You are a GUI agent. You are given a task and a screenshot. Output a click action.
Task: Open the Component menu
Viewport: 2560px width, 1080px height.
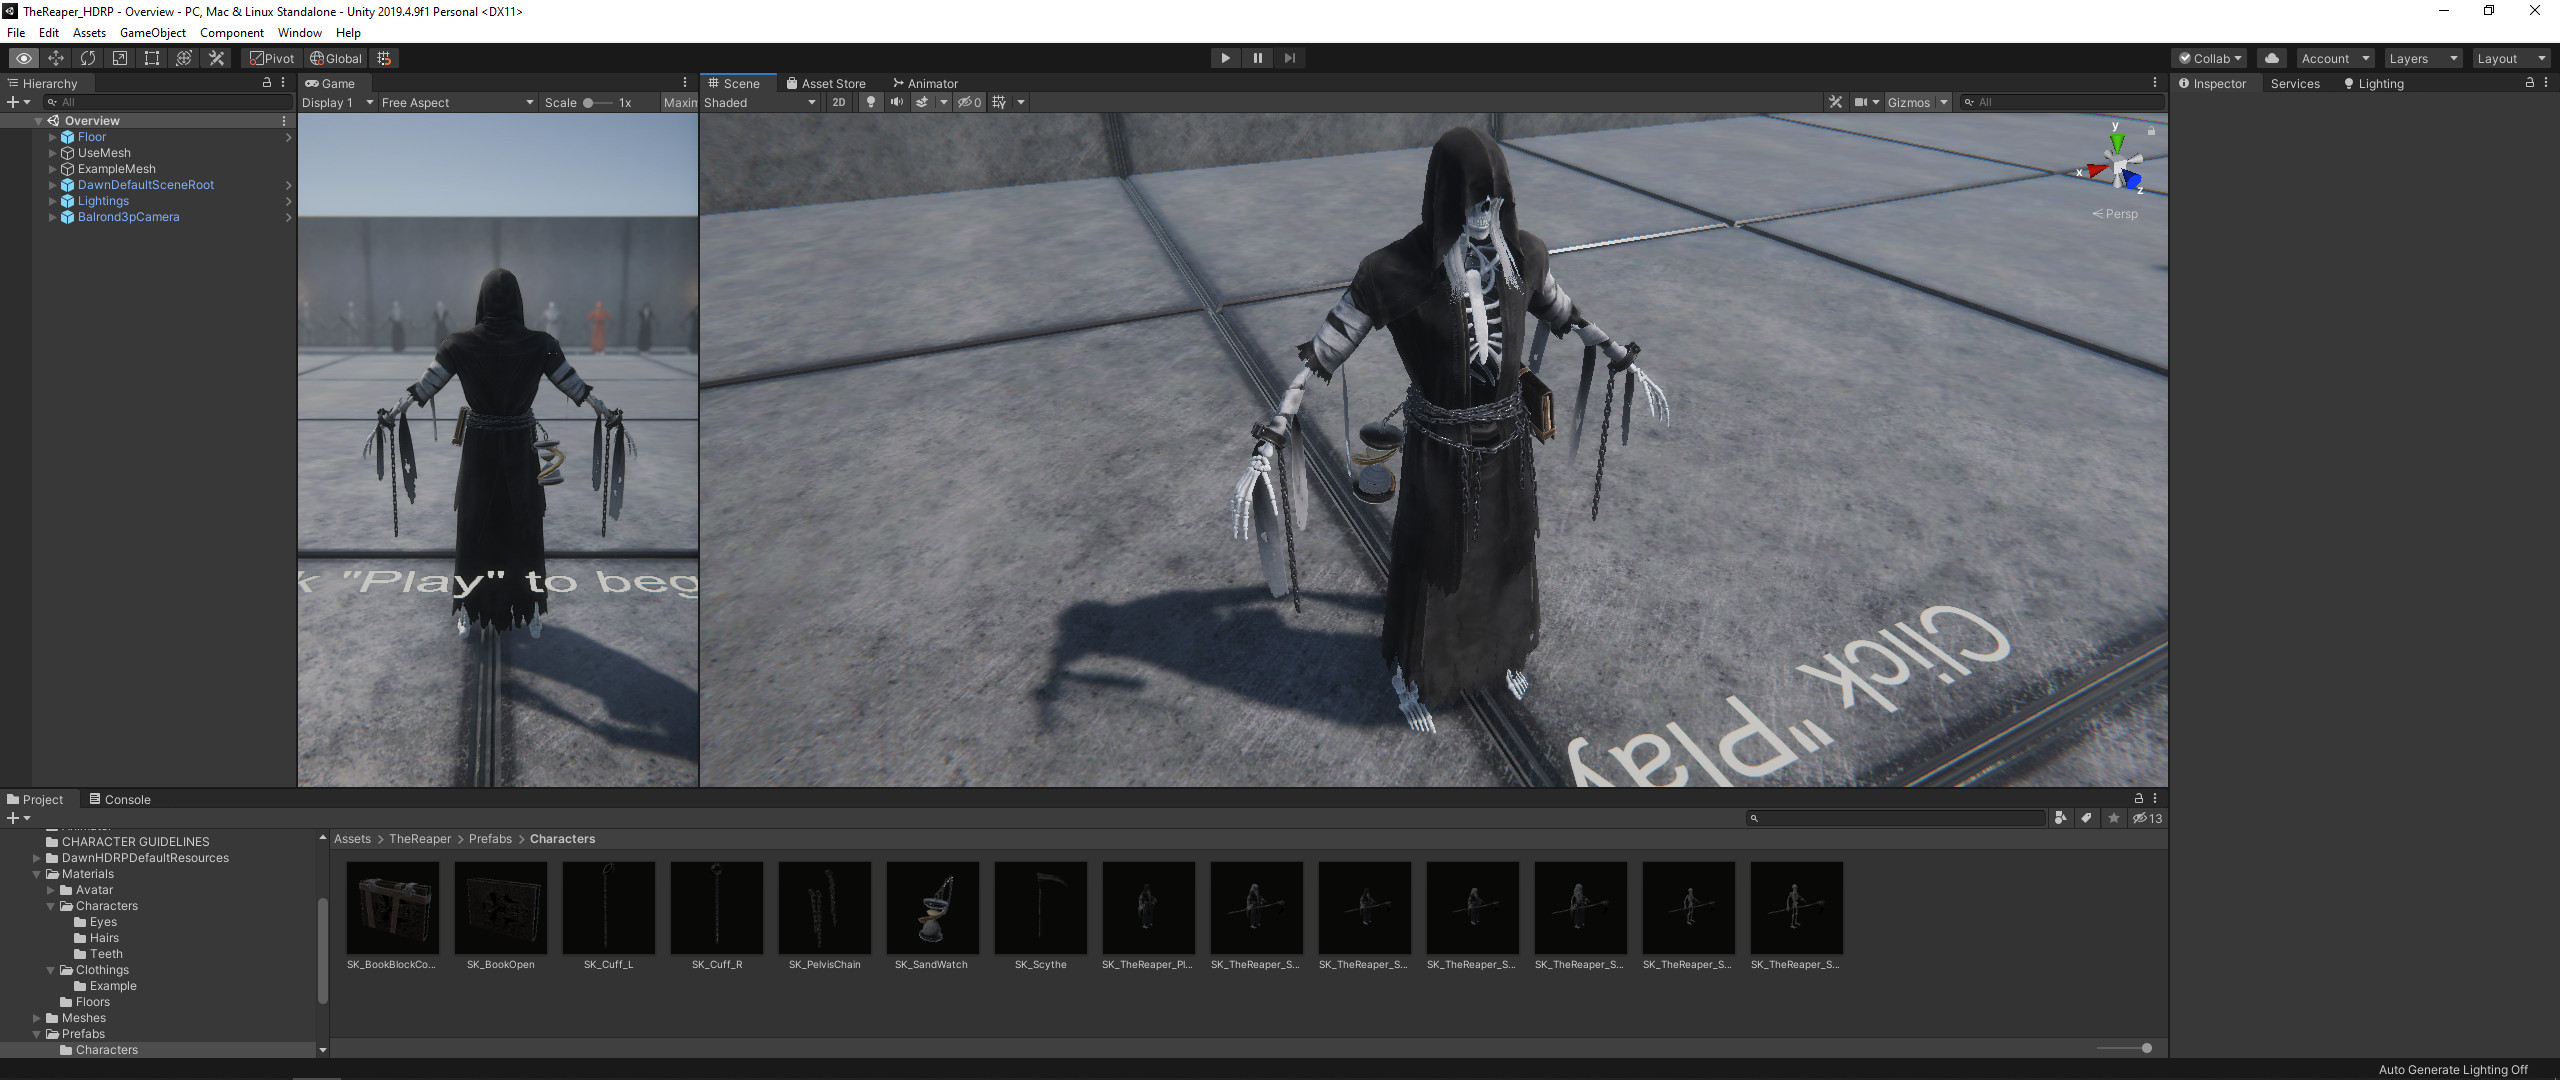pyautogui.click(x=231, y=33)
